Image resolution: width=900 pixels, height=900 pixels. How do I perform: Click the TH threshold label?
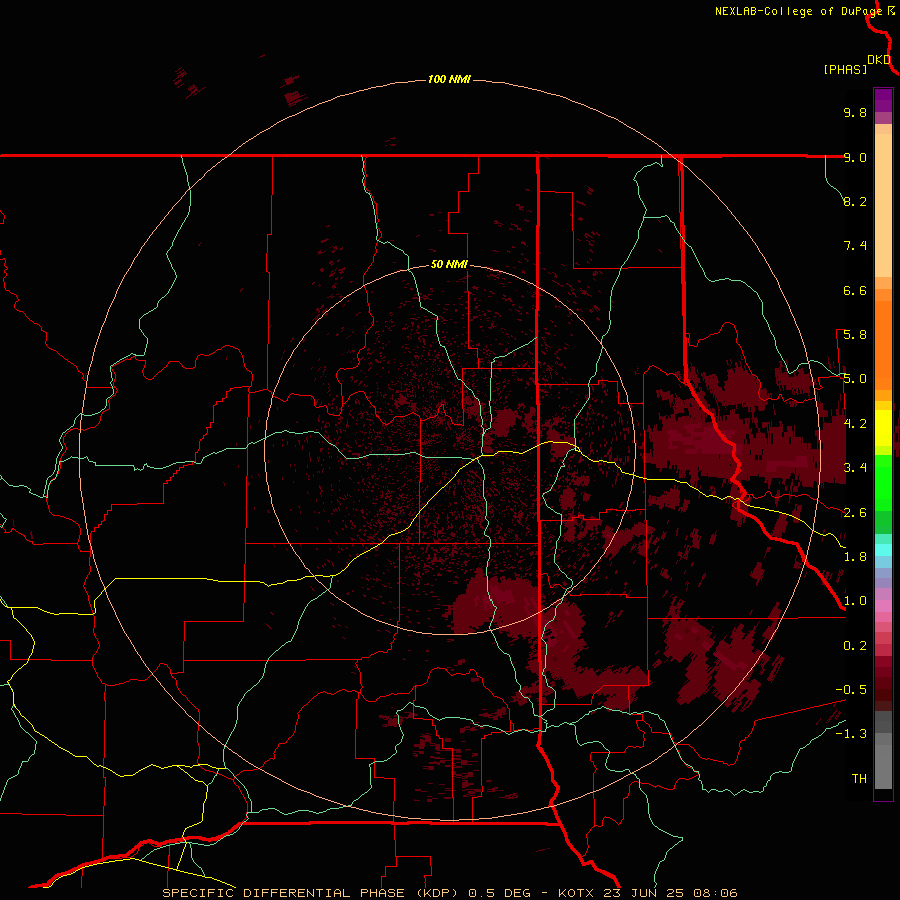[859, 779]
